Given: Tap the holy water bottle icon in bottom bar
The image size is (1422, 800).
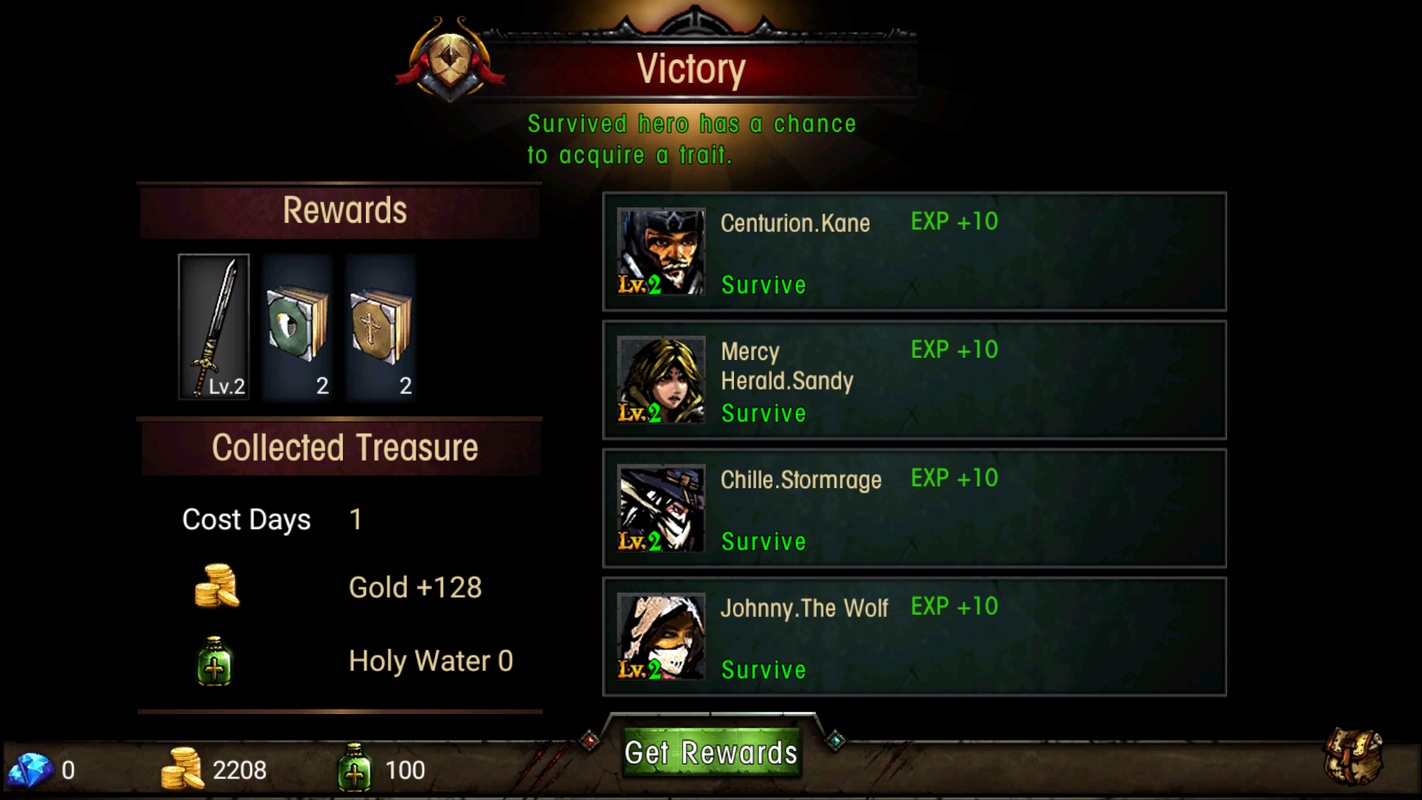Looking at the screenshot, I should pyautogui.click(x=354, y=769).
